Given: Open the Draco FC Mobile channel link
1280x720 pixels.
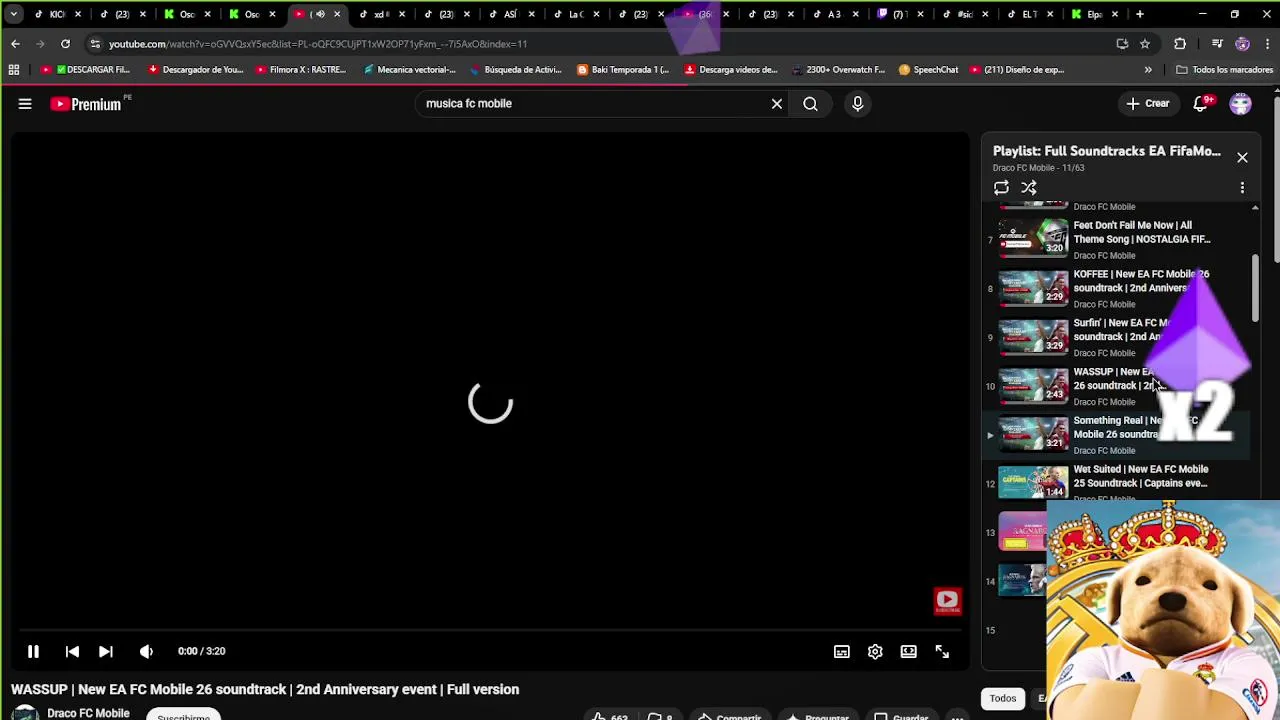Looking at the screenshot, I should pyautogui.click(x=88, y=713).
